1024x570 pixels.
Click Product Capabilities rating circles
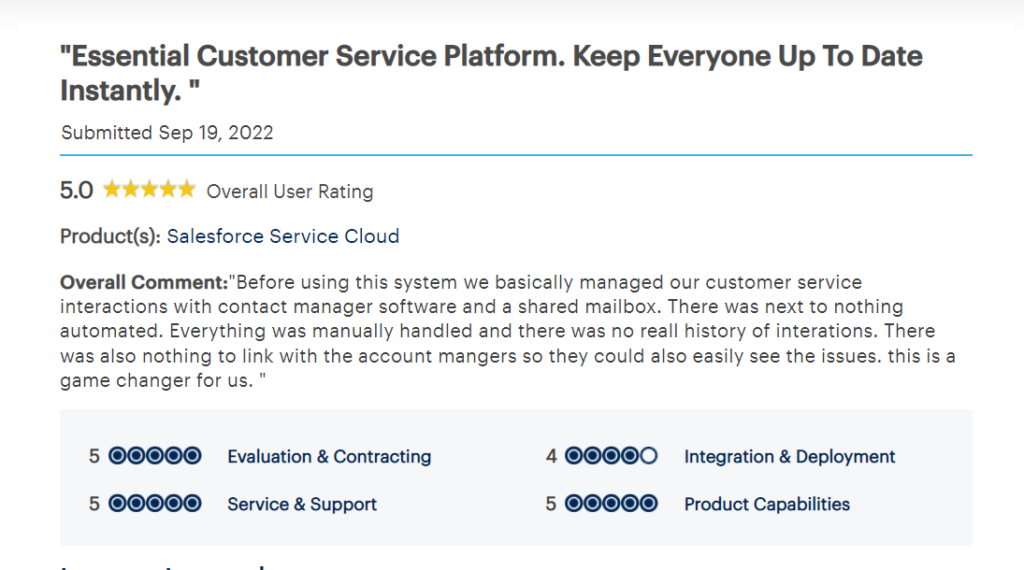pos(611,504)
